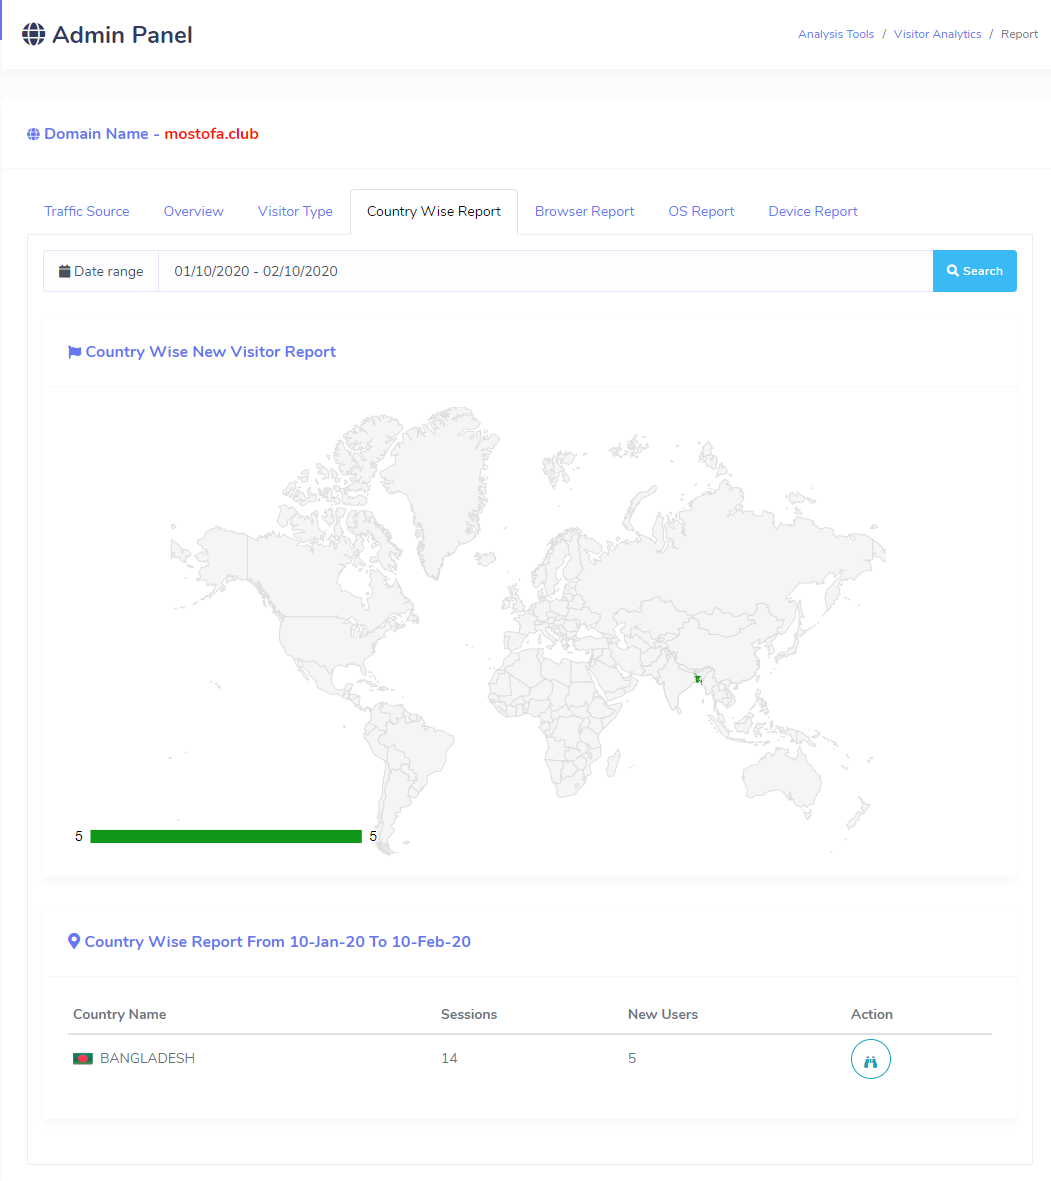Image resolution: width=1051 pixels, height=1181 pixels.
Task: Select the Browser Report tab
Action: coord(585,212)
